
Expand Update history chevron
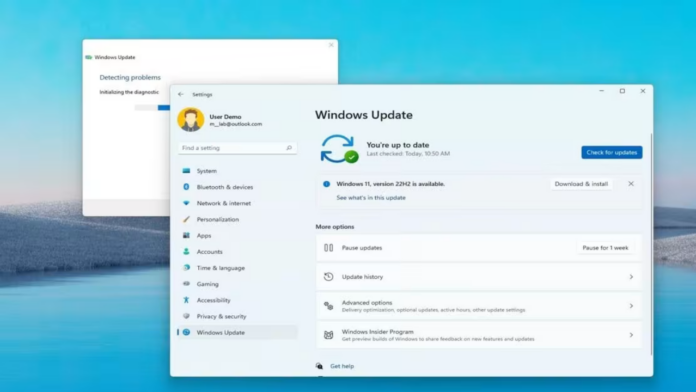(631, 277)
